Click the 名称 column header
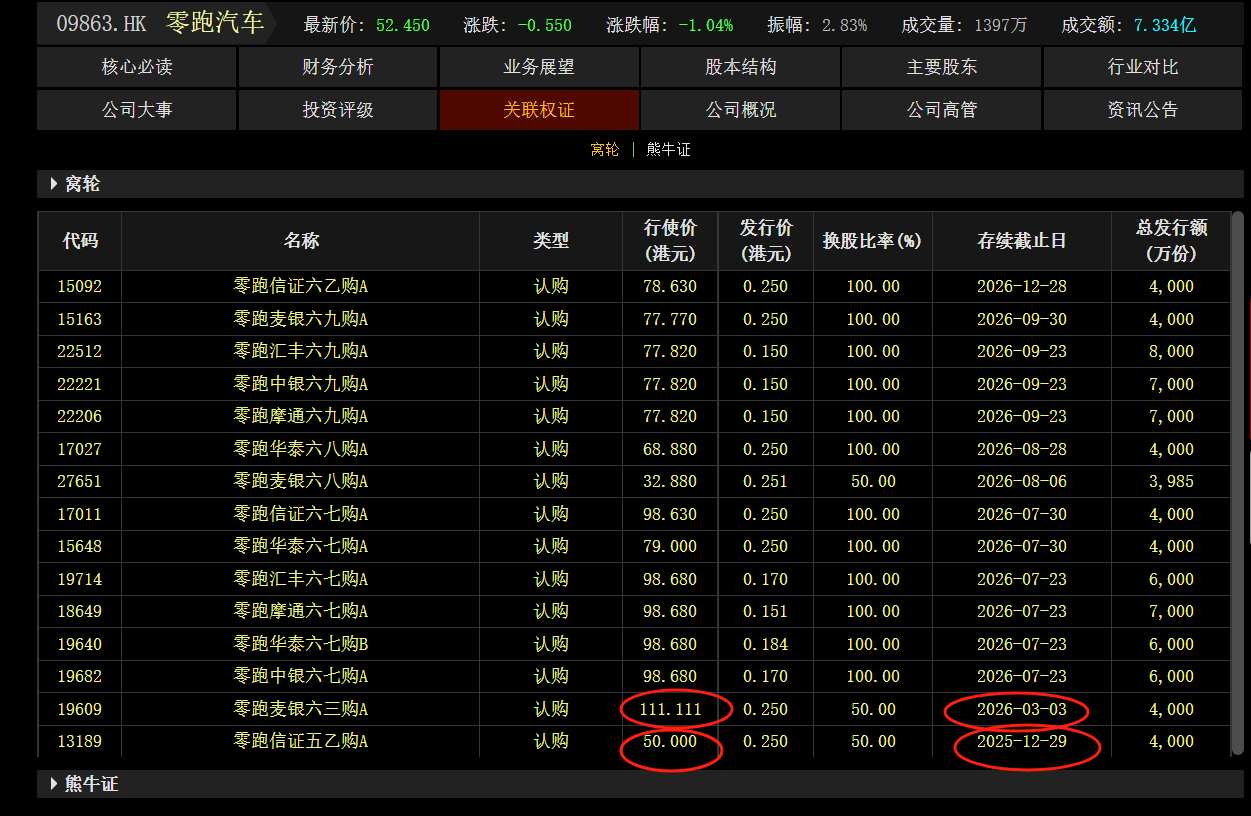Screen dimensions: 1251x816 (x=301, y=241)
